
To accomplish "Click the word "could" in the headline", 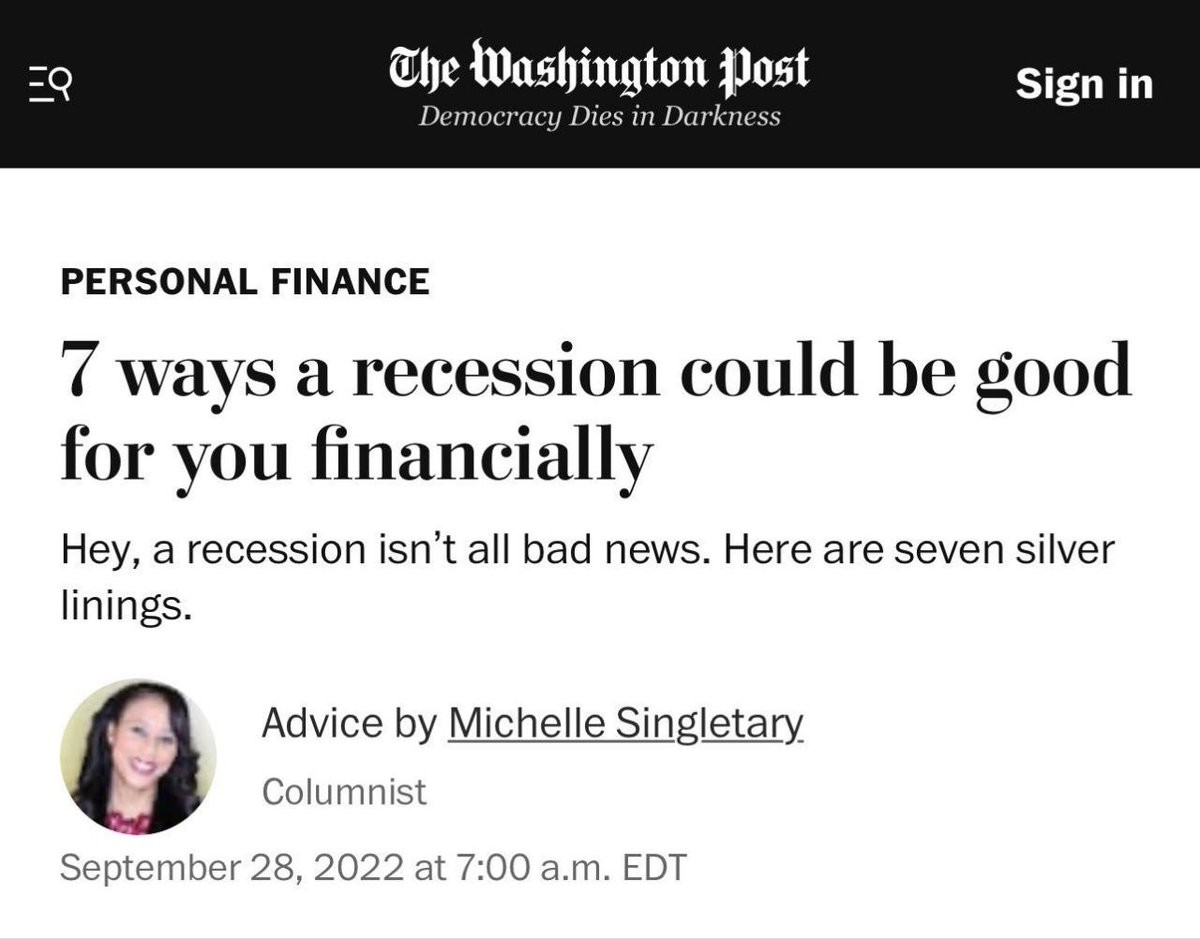I will (761, 369).
